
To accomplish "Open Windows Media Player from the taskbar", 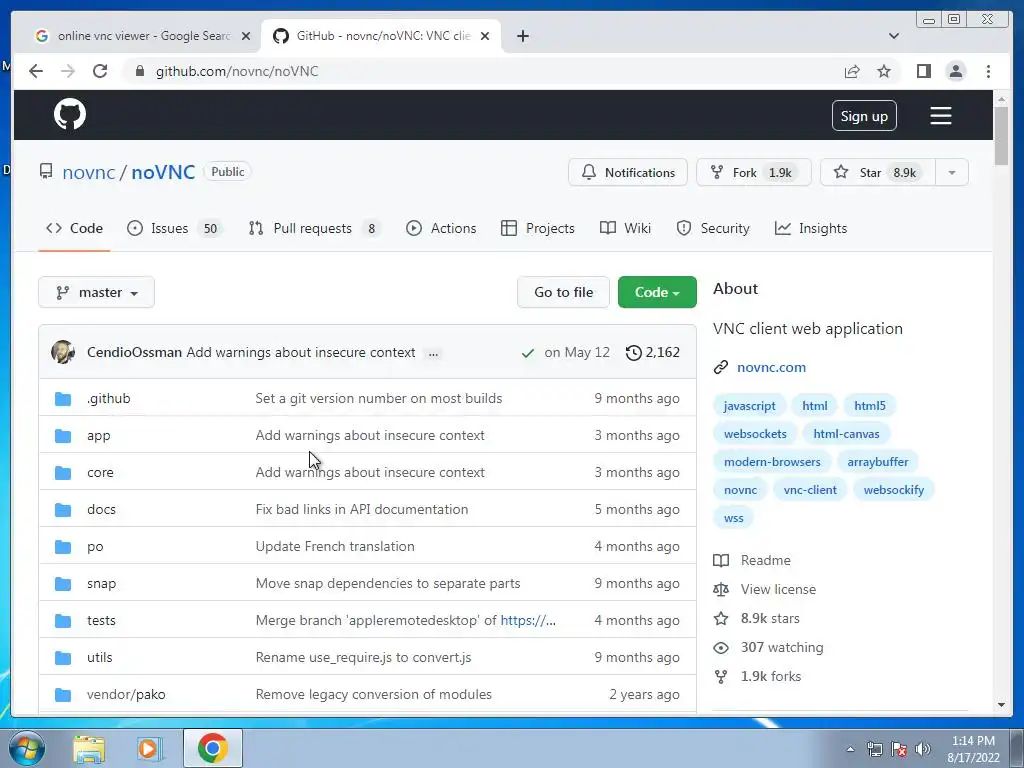I will click(x=150, y=749).
